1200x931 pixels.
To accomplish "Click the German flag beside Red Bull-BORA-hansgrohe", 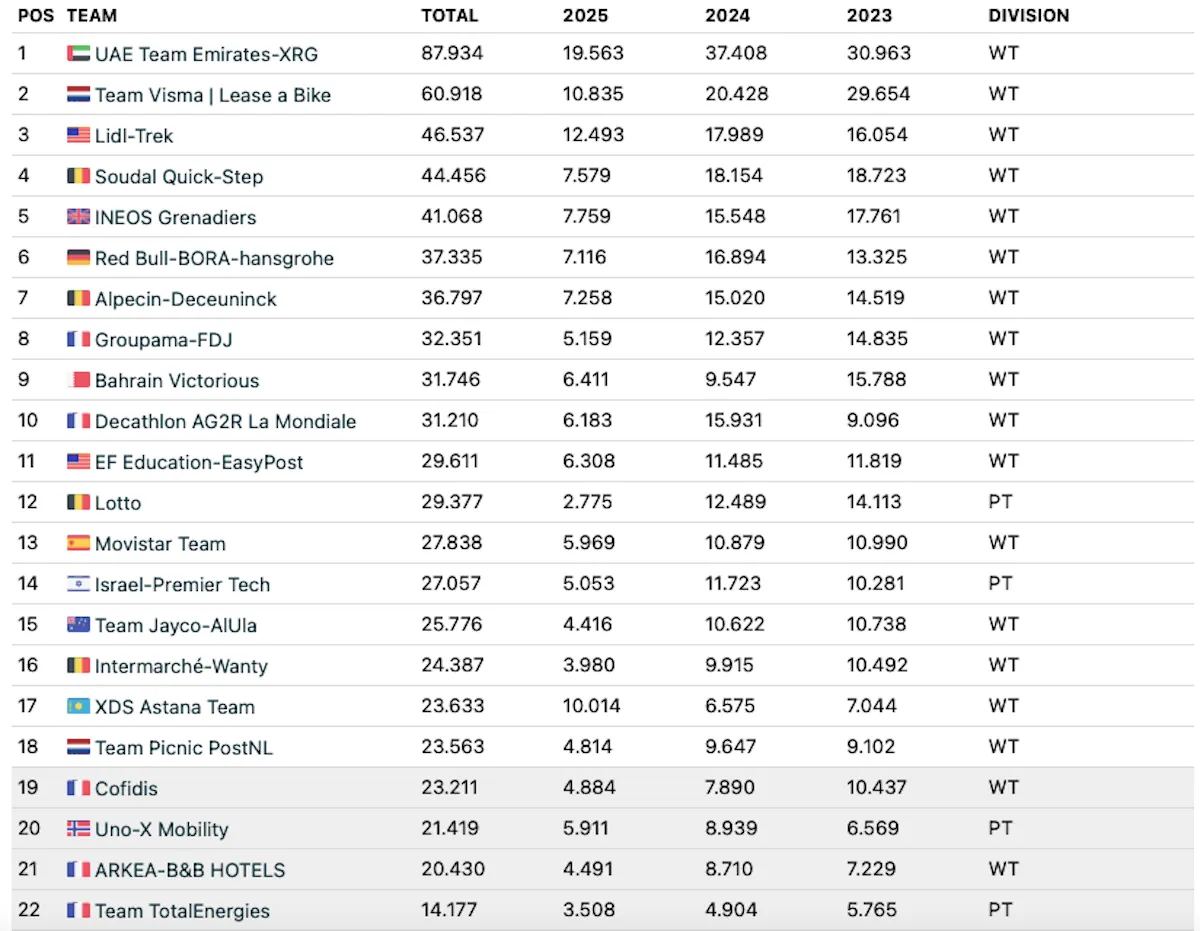I will (x=78, y=258).
